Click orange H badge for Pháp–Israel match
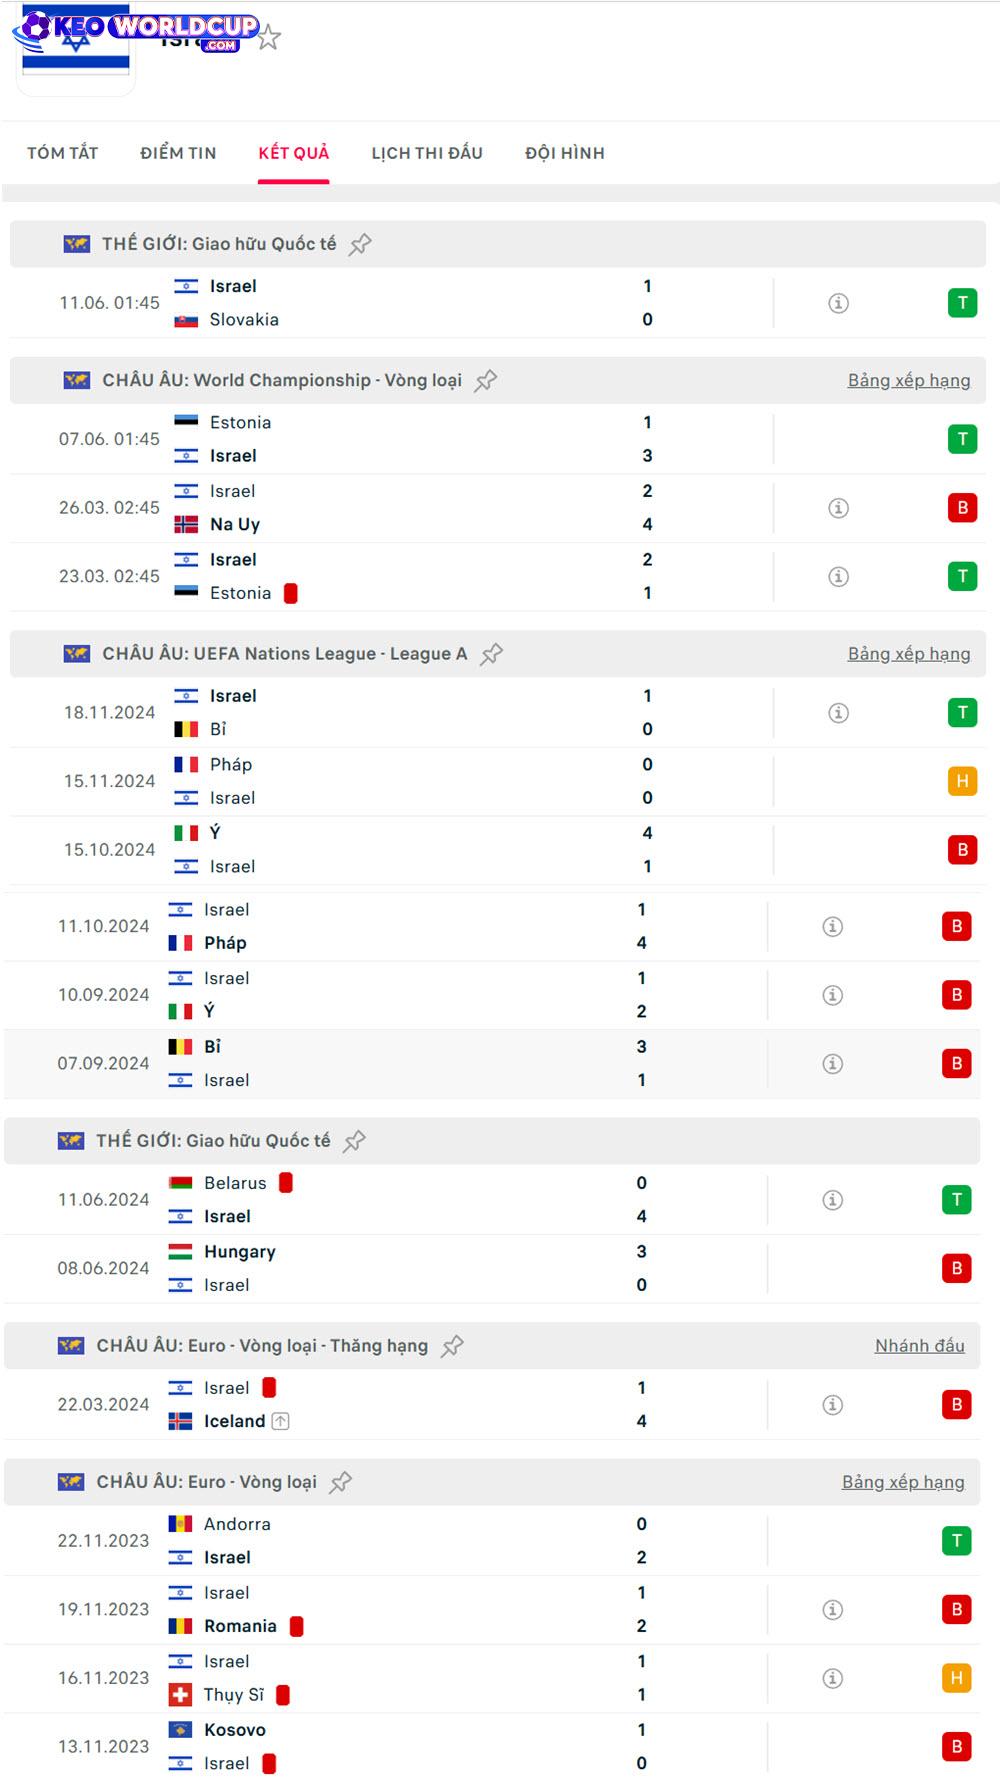Screen dimensions: 1000x1779 click(x=962, y=781)
